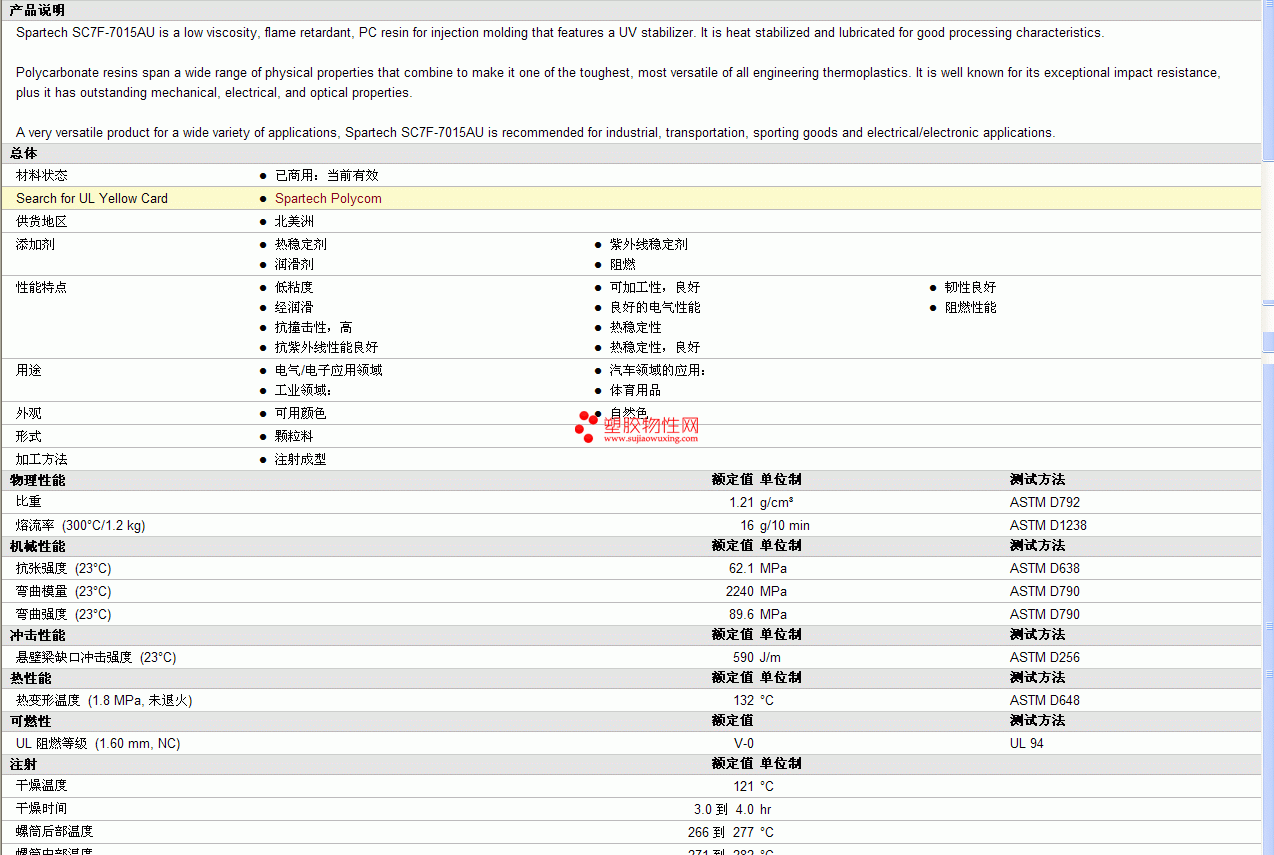This screenshot has width=1274, height=855.
Task: Select the 产品说明 section header
Action: [x=37, y=10]
